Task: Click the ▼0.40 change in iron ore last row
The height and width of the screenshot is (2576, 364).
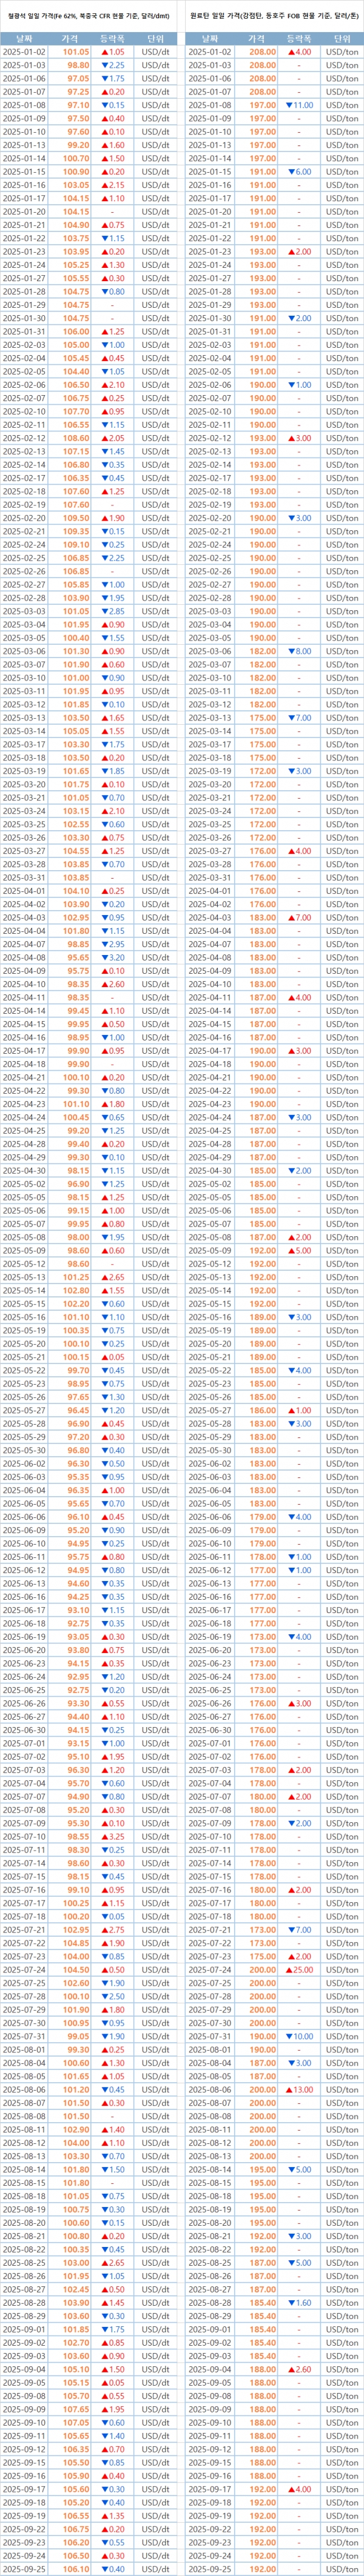Action: tap(113, 2569)
